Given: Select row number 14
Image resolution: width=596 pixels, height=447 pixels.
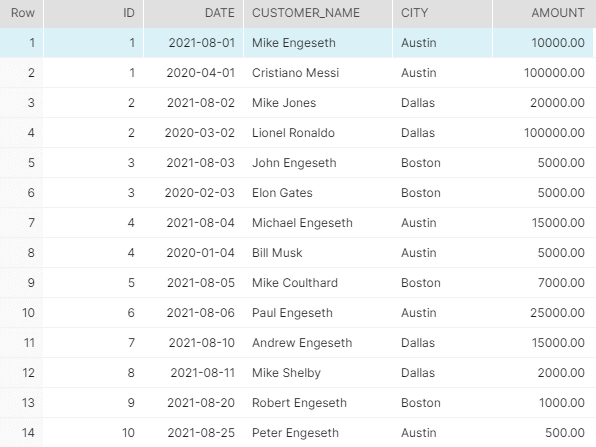Looking at the screenshot, I should [22, 433].
